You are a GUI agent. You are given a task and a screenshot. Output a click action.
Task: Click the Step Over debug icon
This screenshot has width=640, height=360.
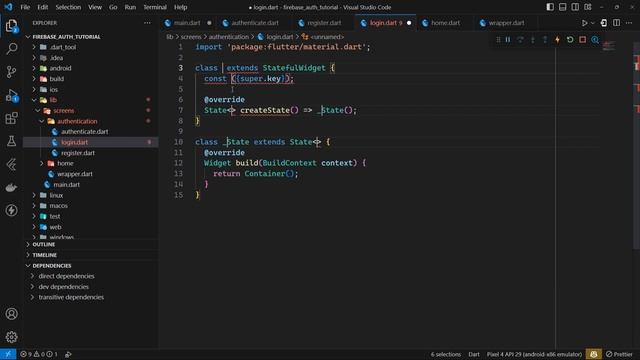pyautogui.click(x=520, y=40)
